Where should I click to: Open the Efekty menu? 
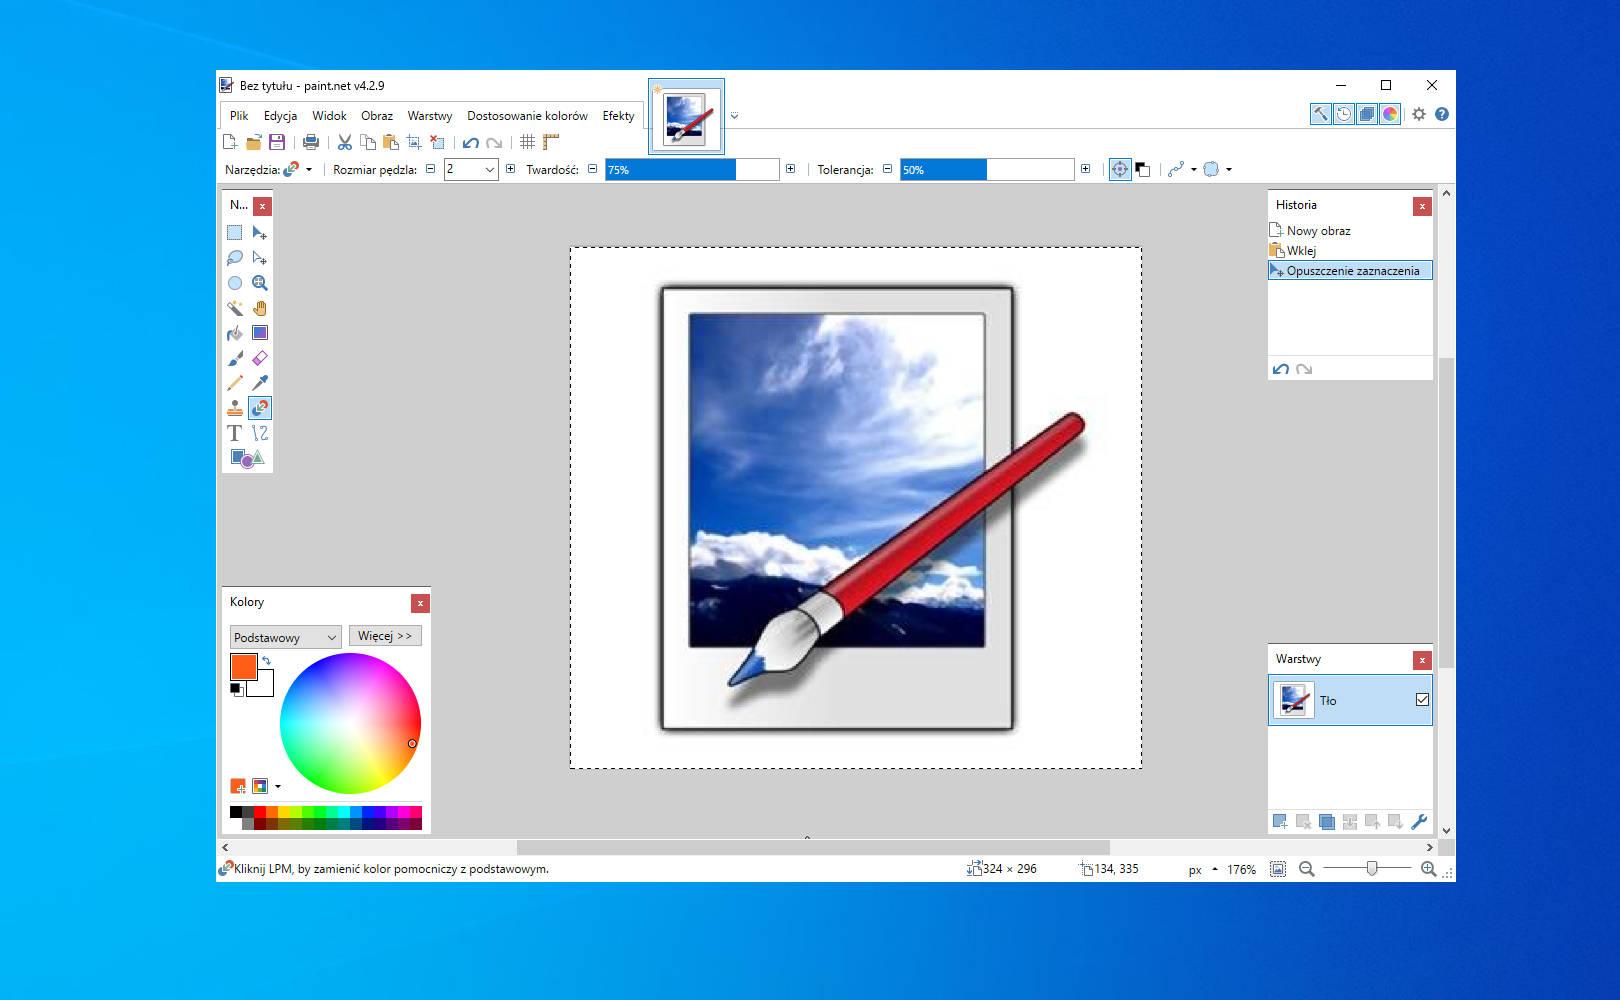click(618, 115)
